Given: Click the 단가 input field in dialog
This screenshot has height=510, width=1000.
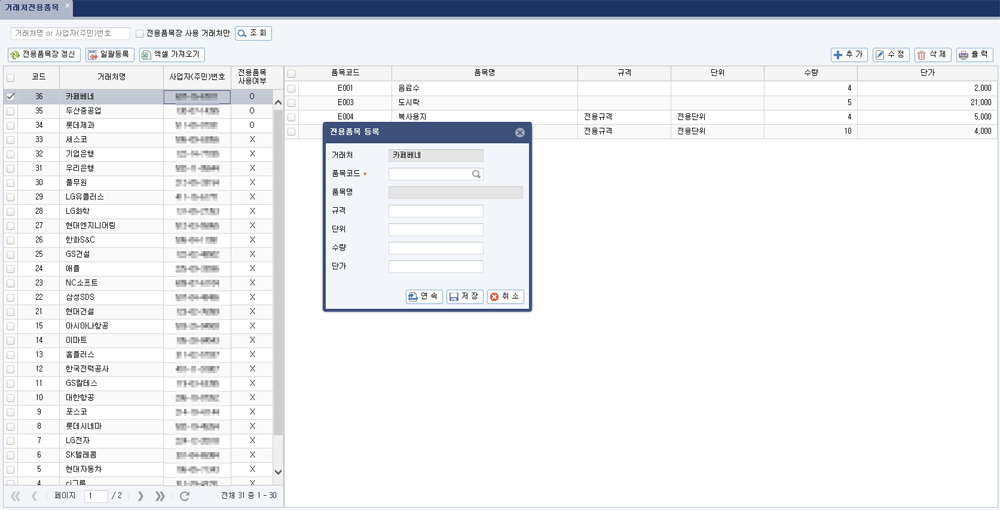Looking at the screenshot, I should pos(436,266).
